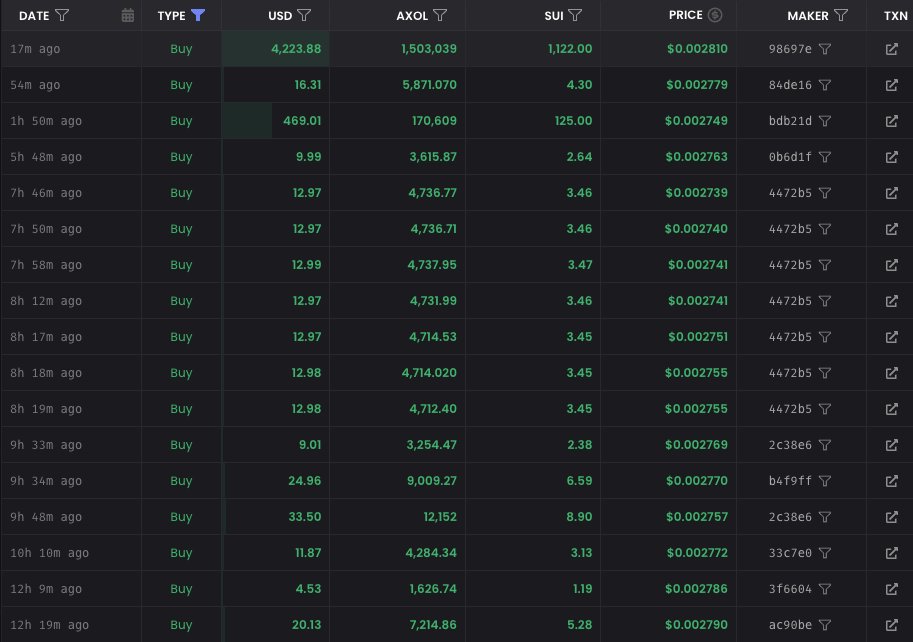Click the AXOL column header

pyautogui.click(x=412, y=16)
